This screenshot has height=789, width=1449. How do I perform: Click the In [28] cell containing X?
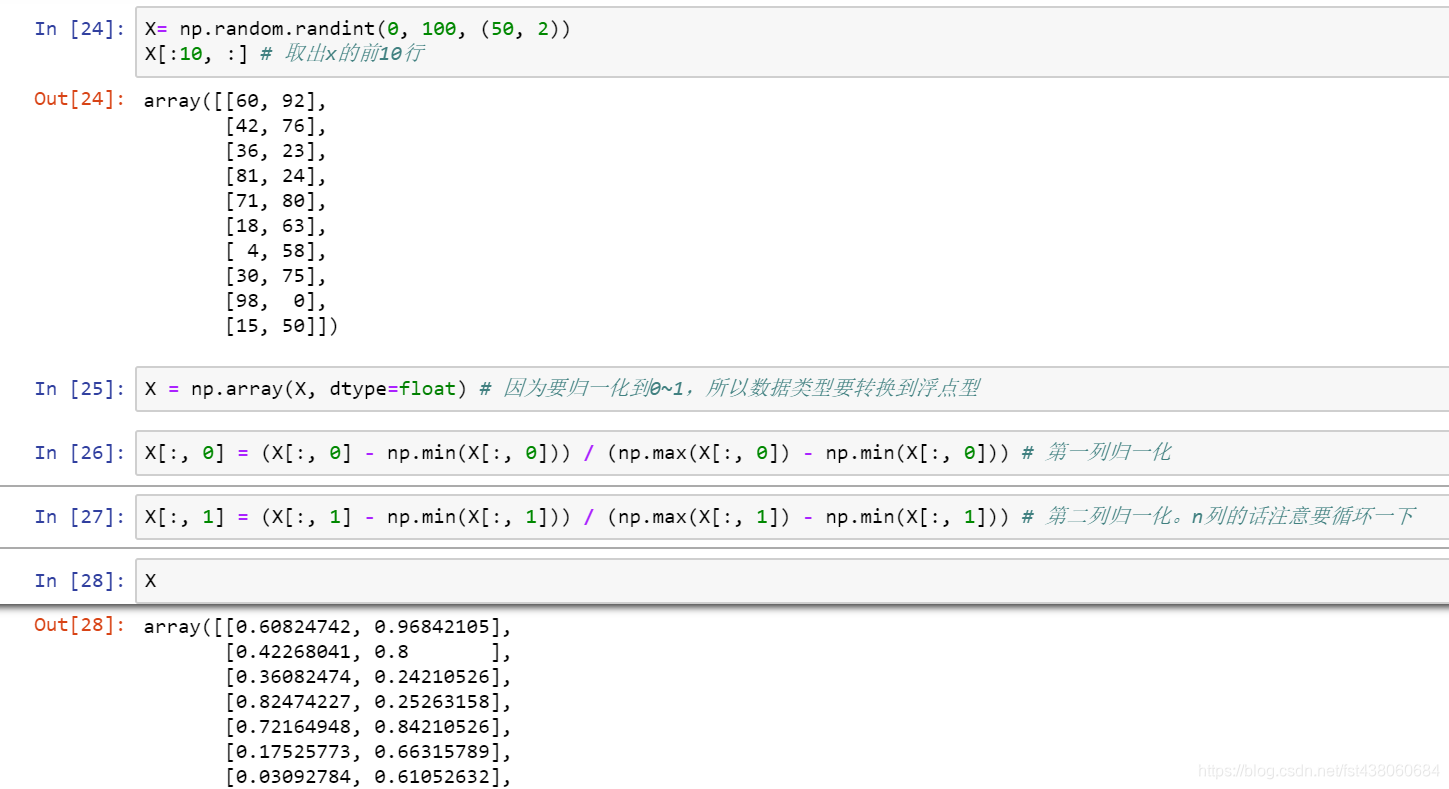tap(792, 580)
